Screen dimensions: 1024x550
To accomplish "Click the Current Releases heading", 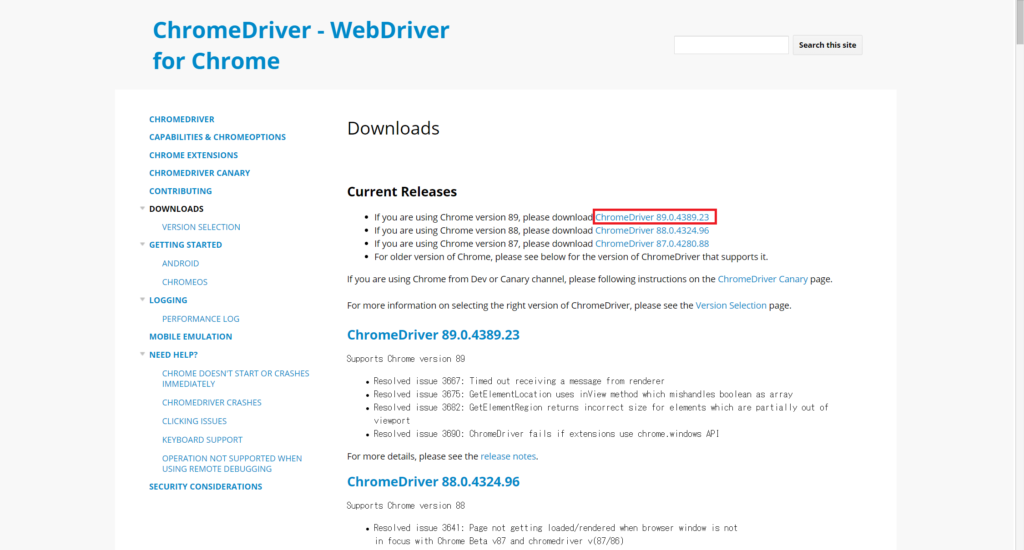I will click(x=402, y=191).
